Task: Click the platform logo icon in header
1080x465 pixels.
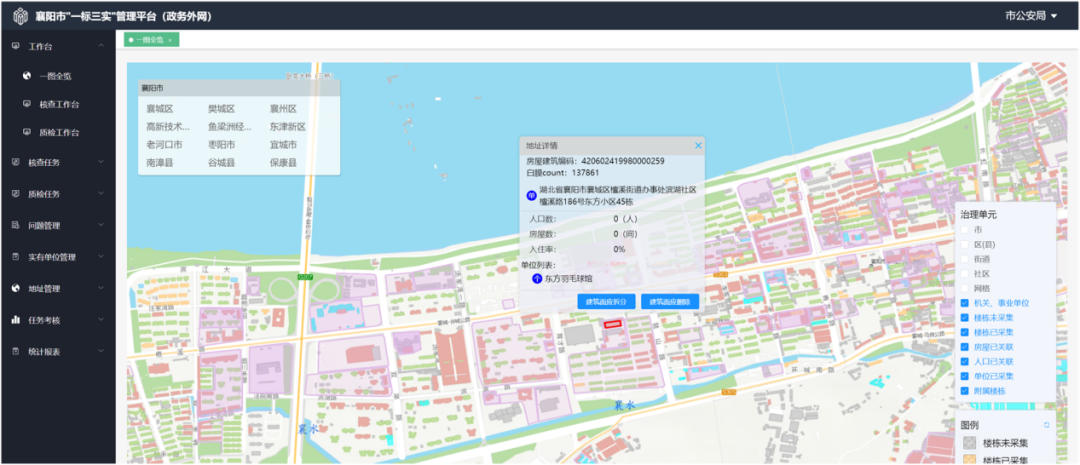Action: (20, 17)
